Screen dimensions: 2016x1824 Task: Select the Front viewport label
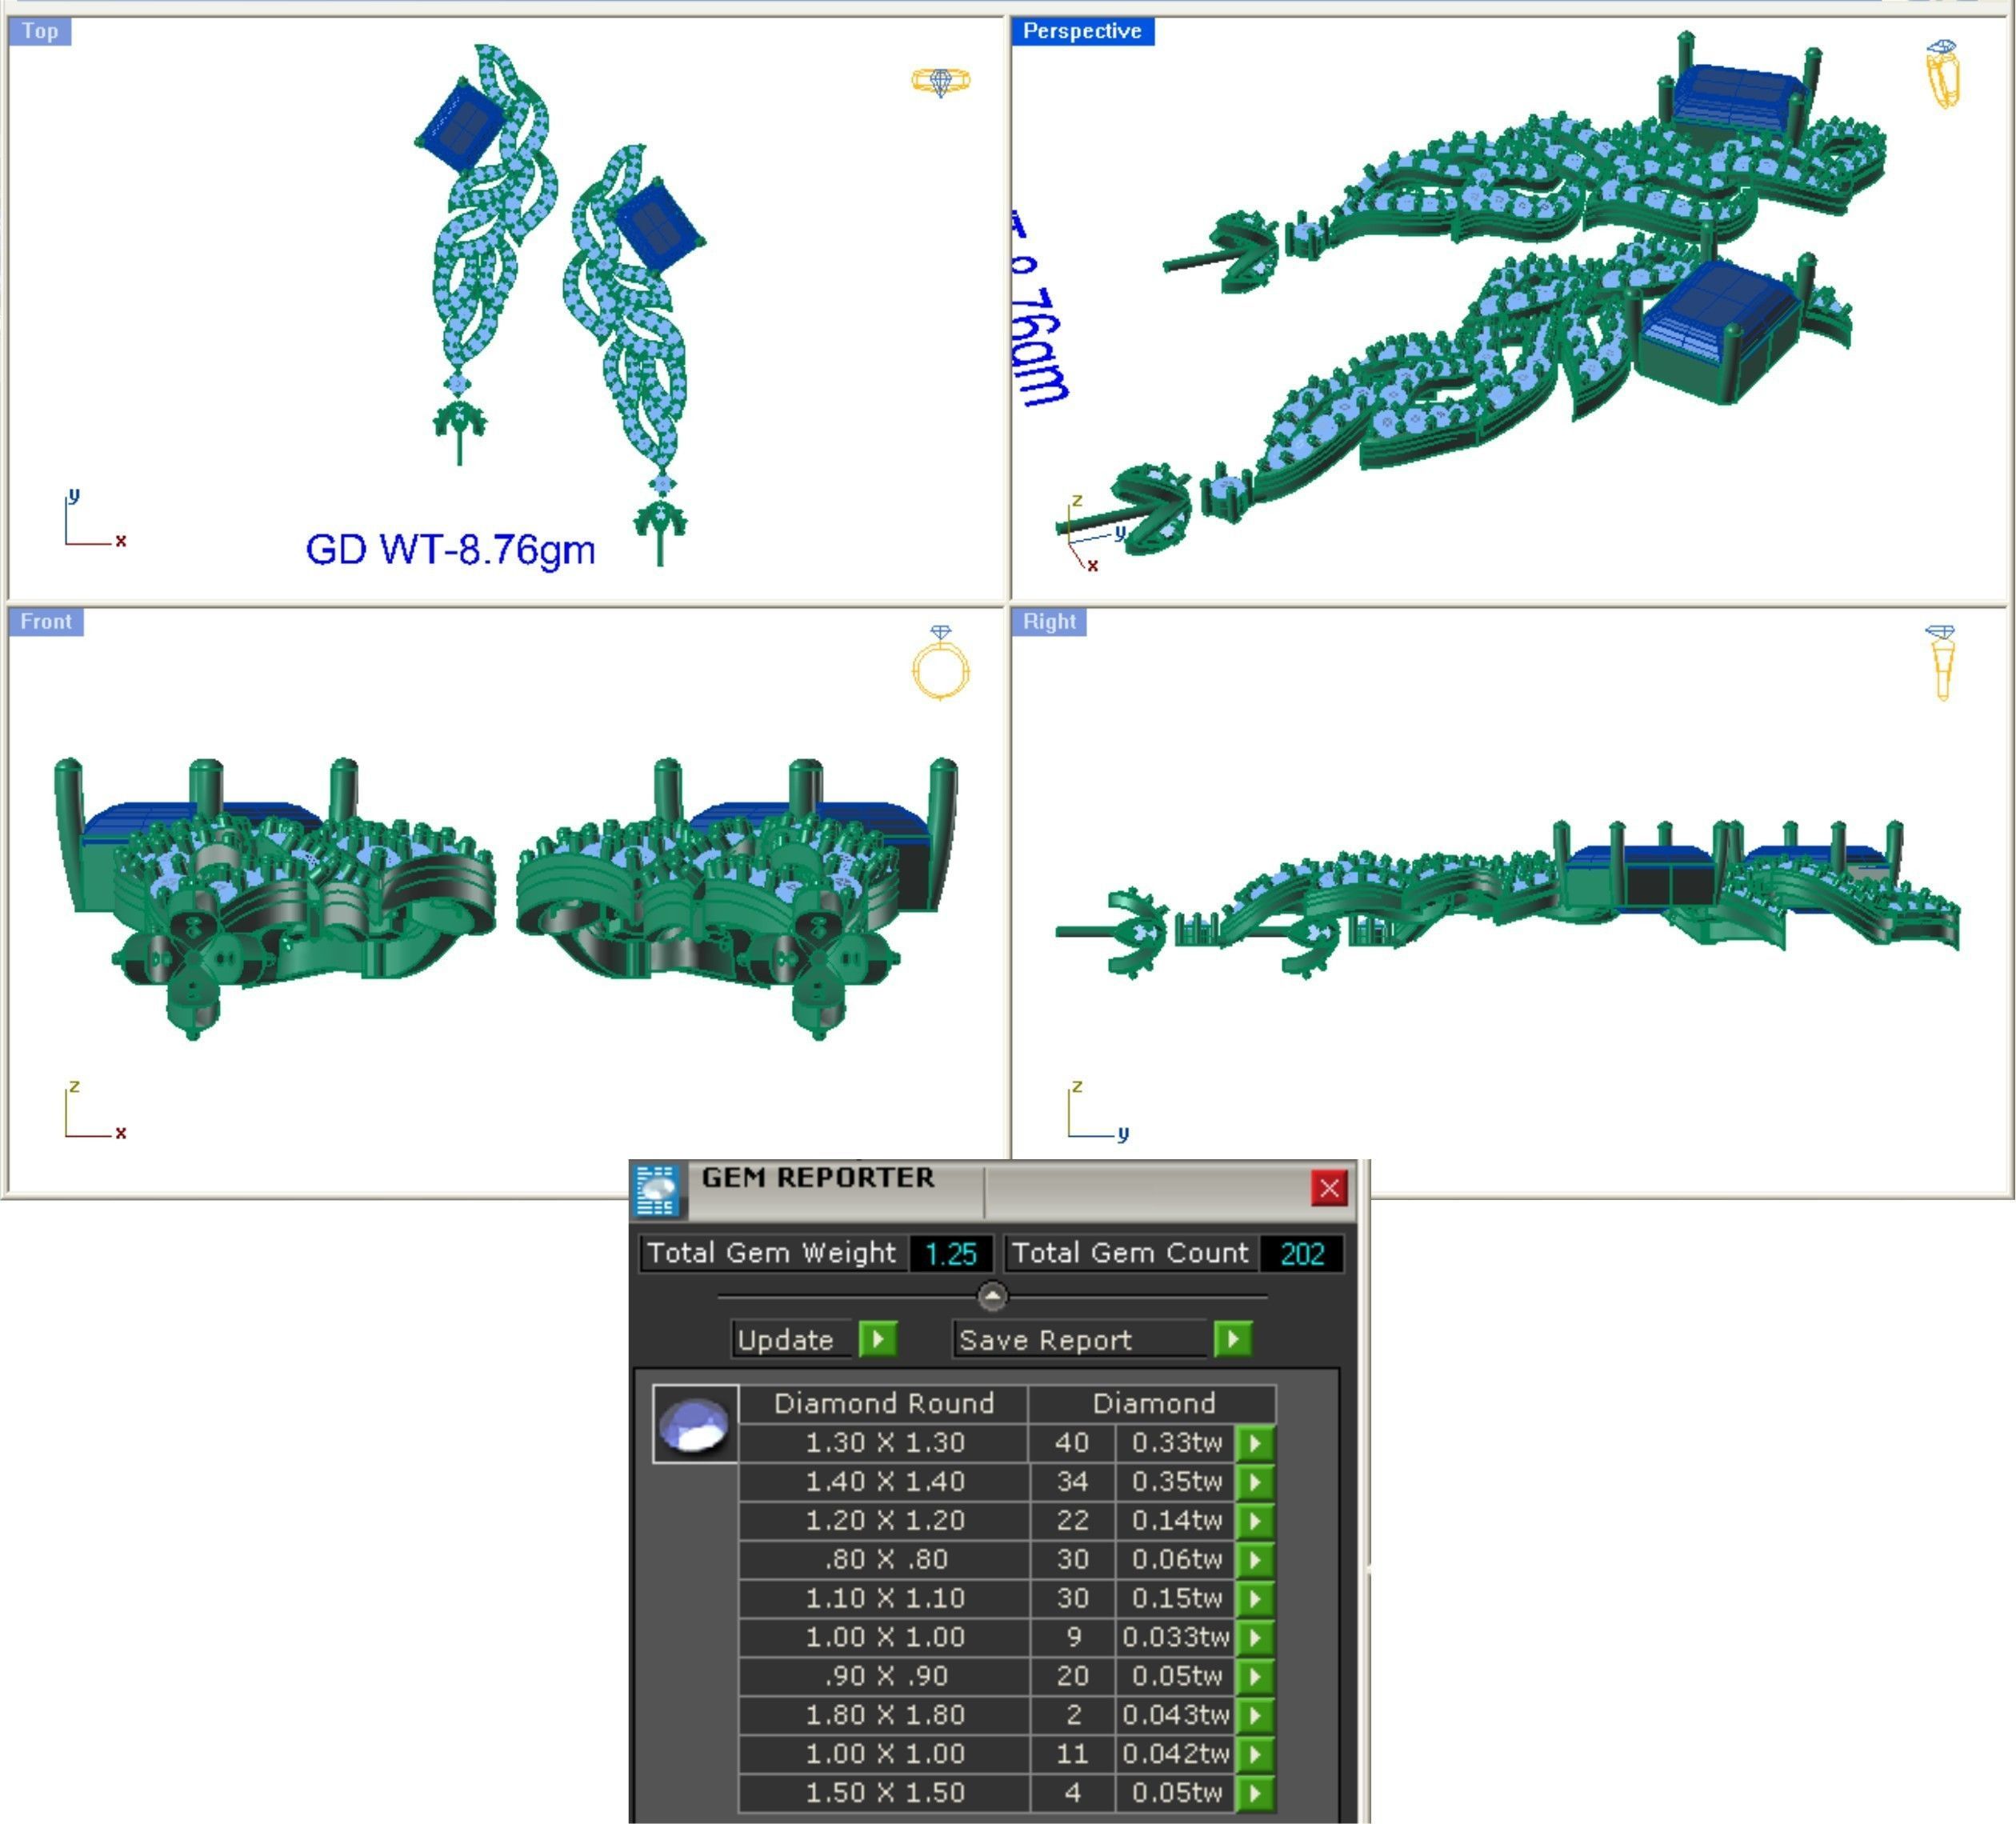(46, 621)
